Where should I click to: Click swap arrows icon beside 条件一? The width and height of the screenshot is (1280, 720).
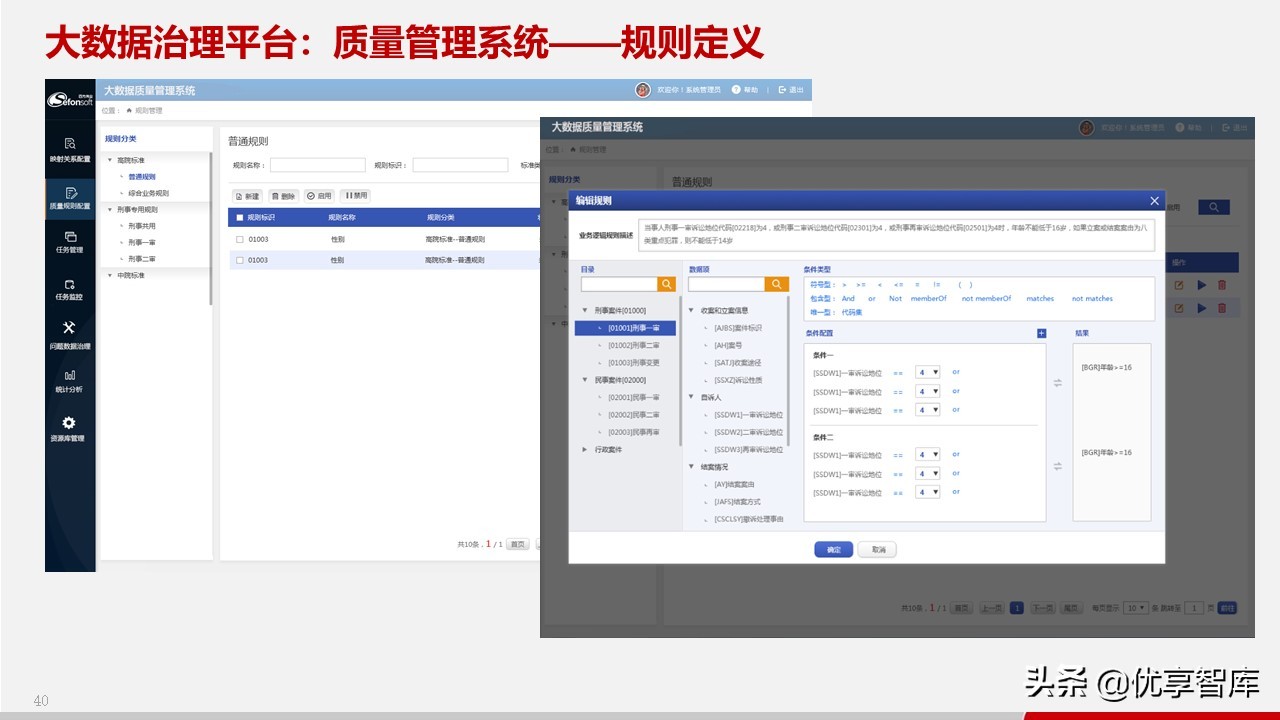click(1058, 382)
